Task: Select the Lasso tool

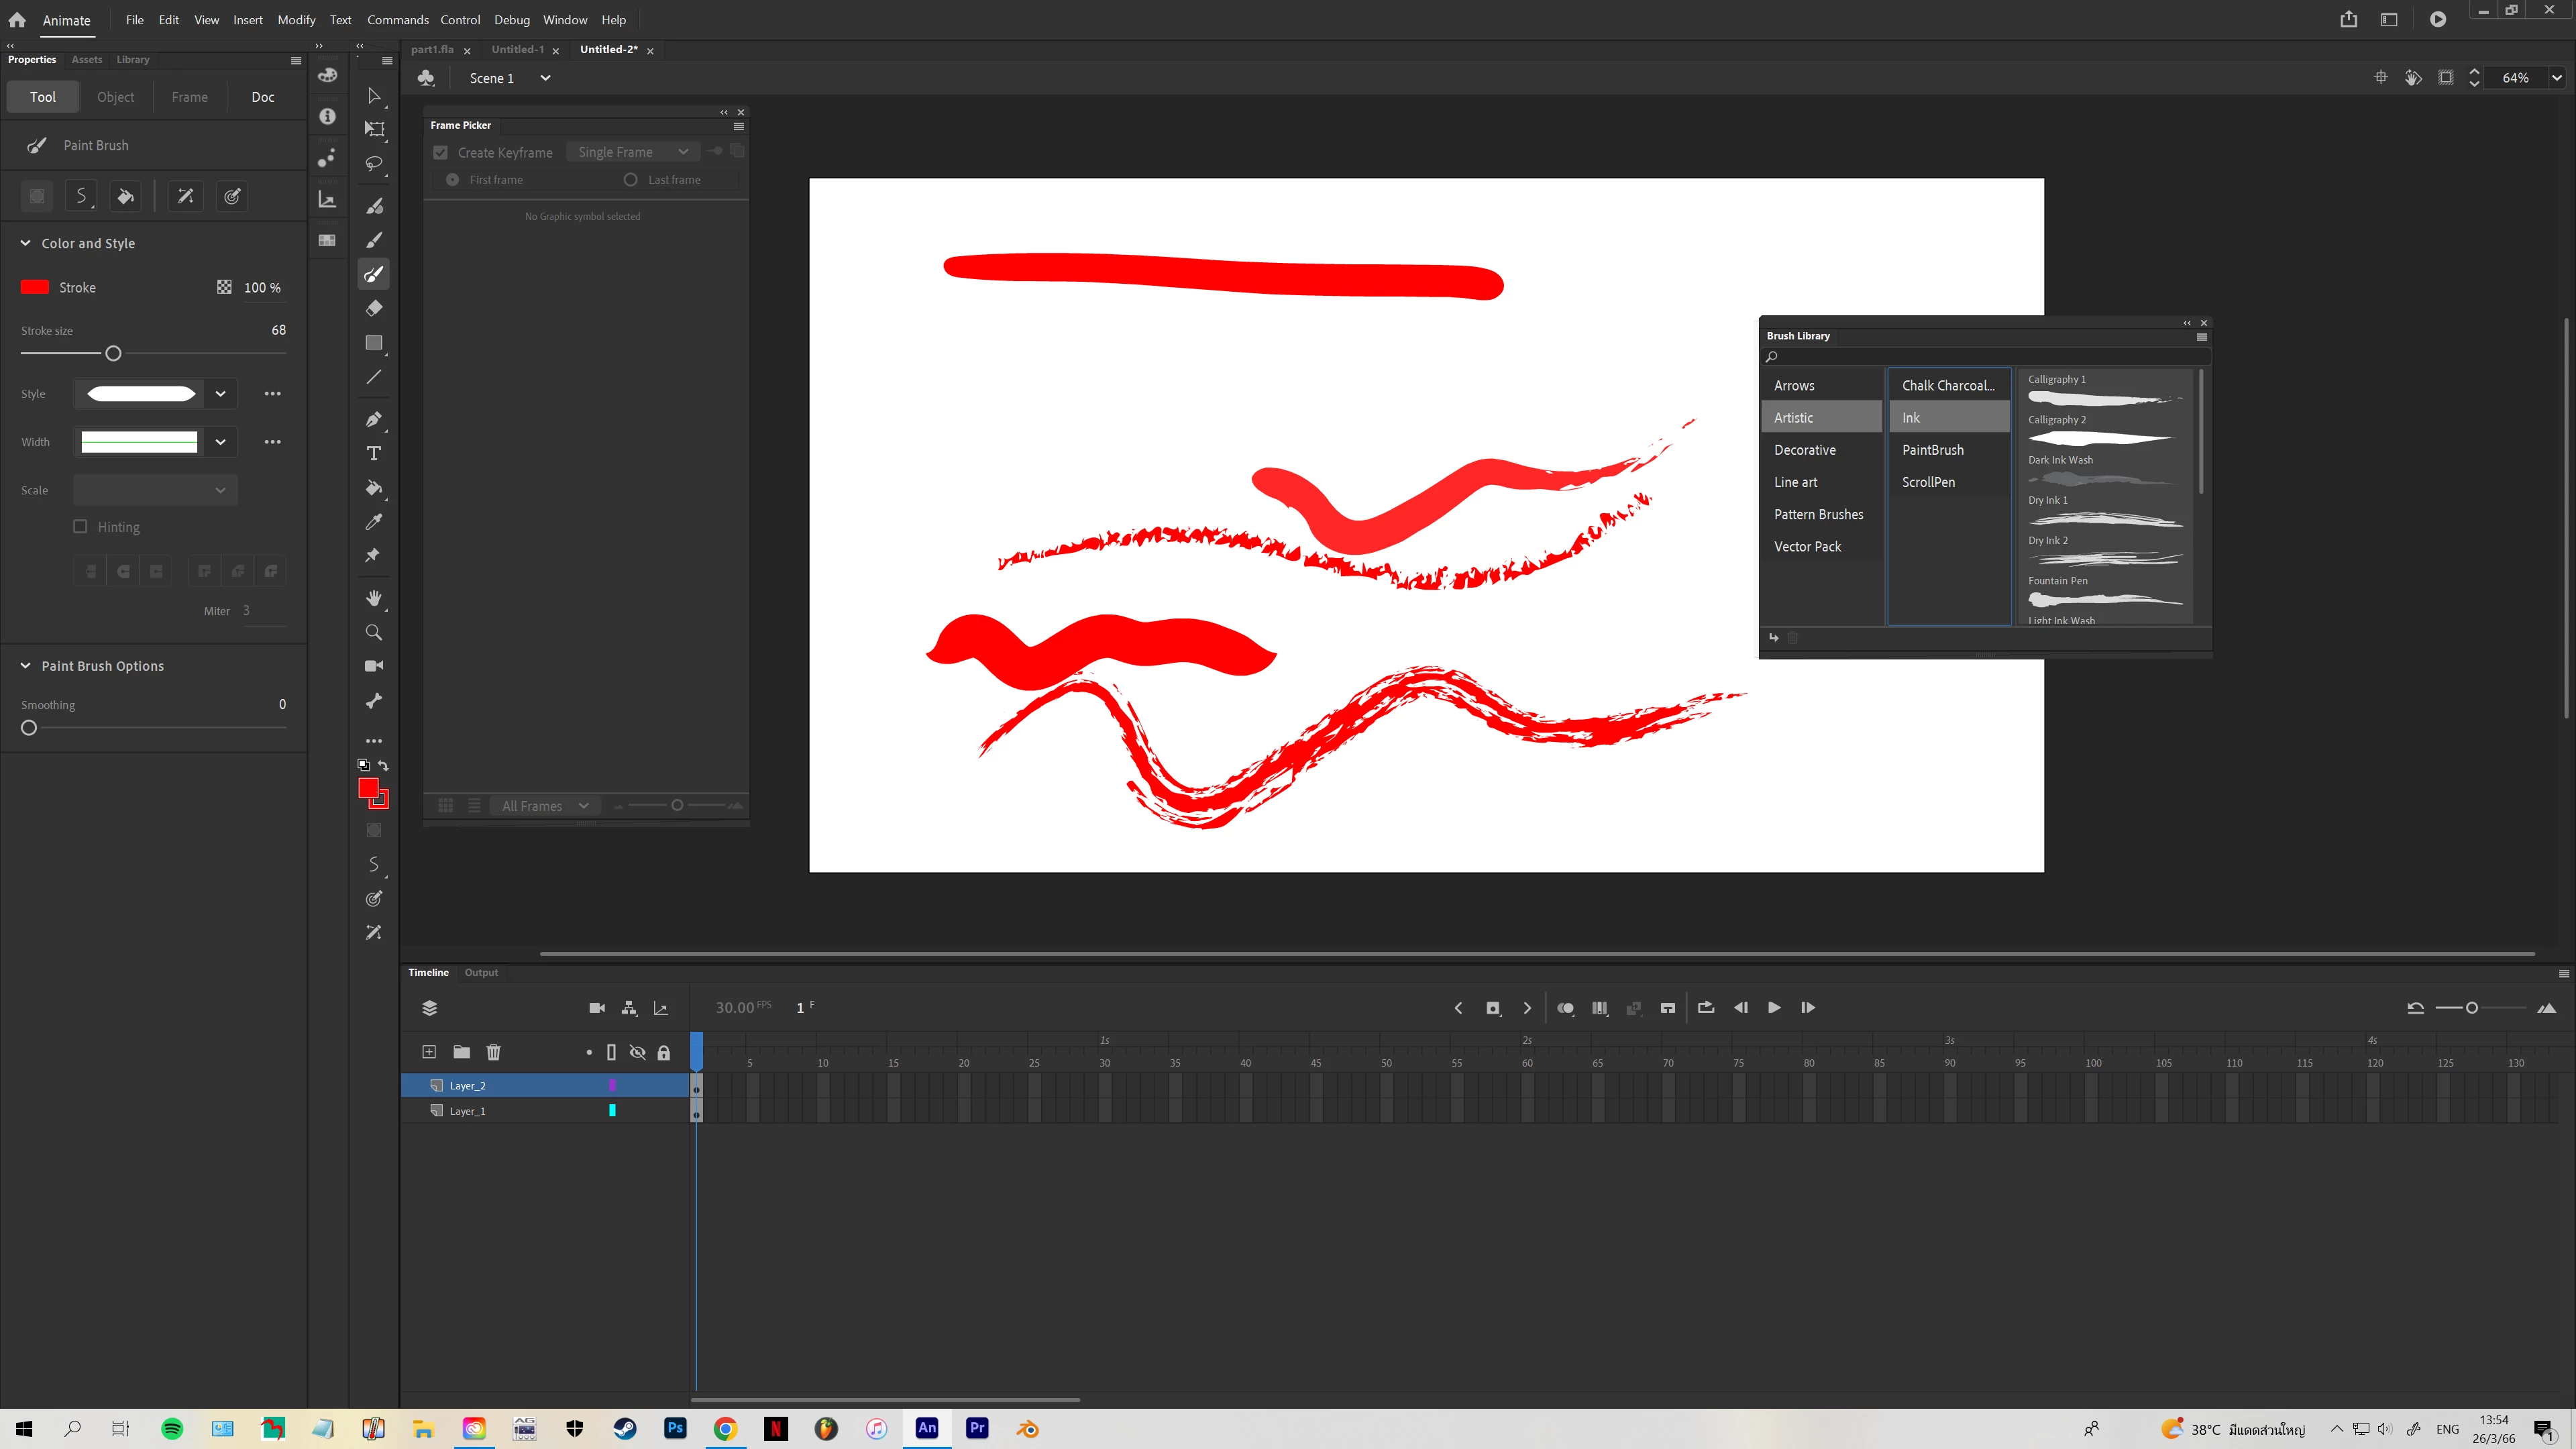Action: (x=374, y=163)
